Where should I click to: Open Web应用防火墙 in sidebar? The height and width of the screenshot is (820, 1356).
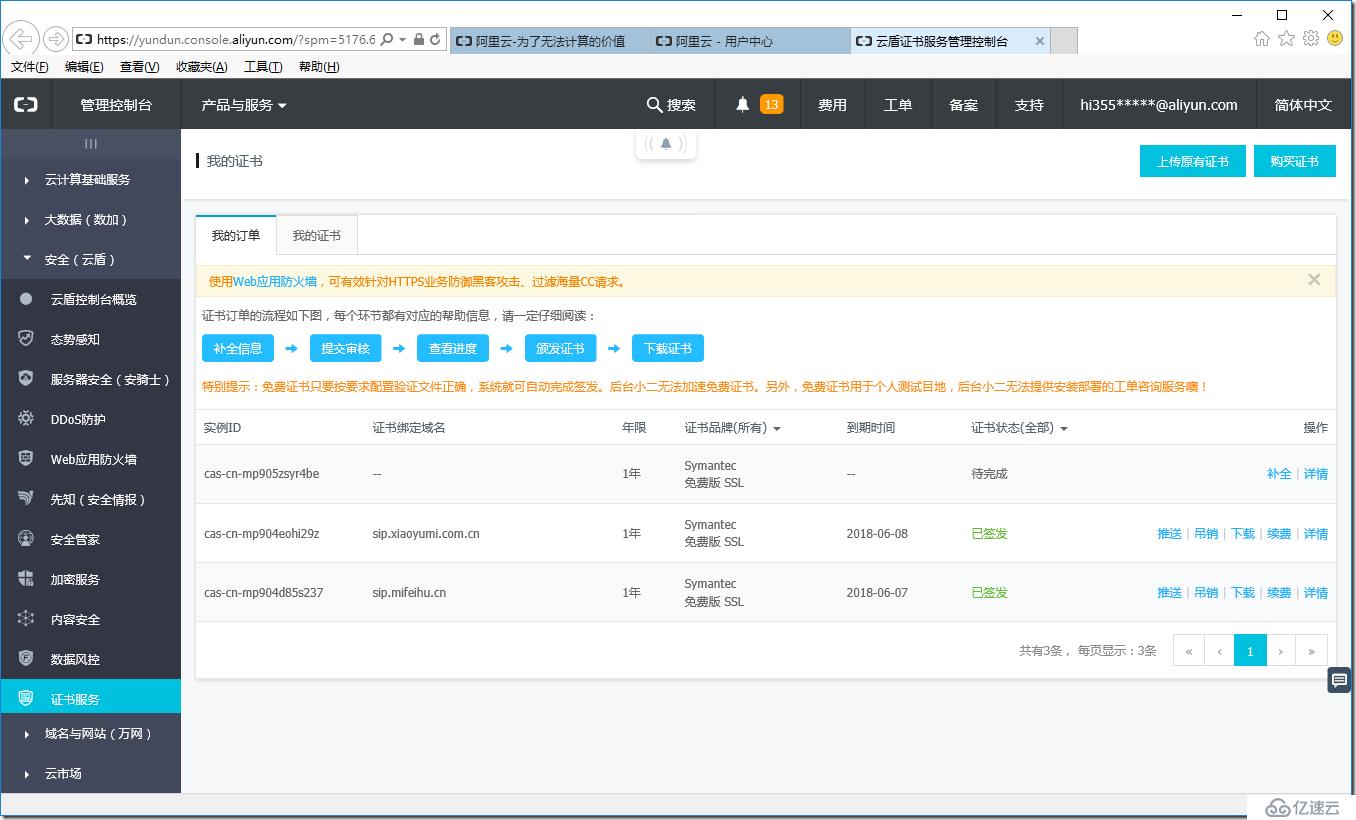[91, 459]
